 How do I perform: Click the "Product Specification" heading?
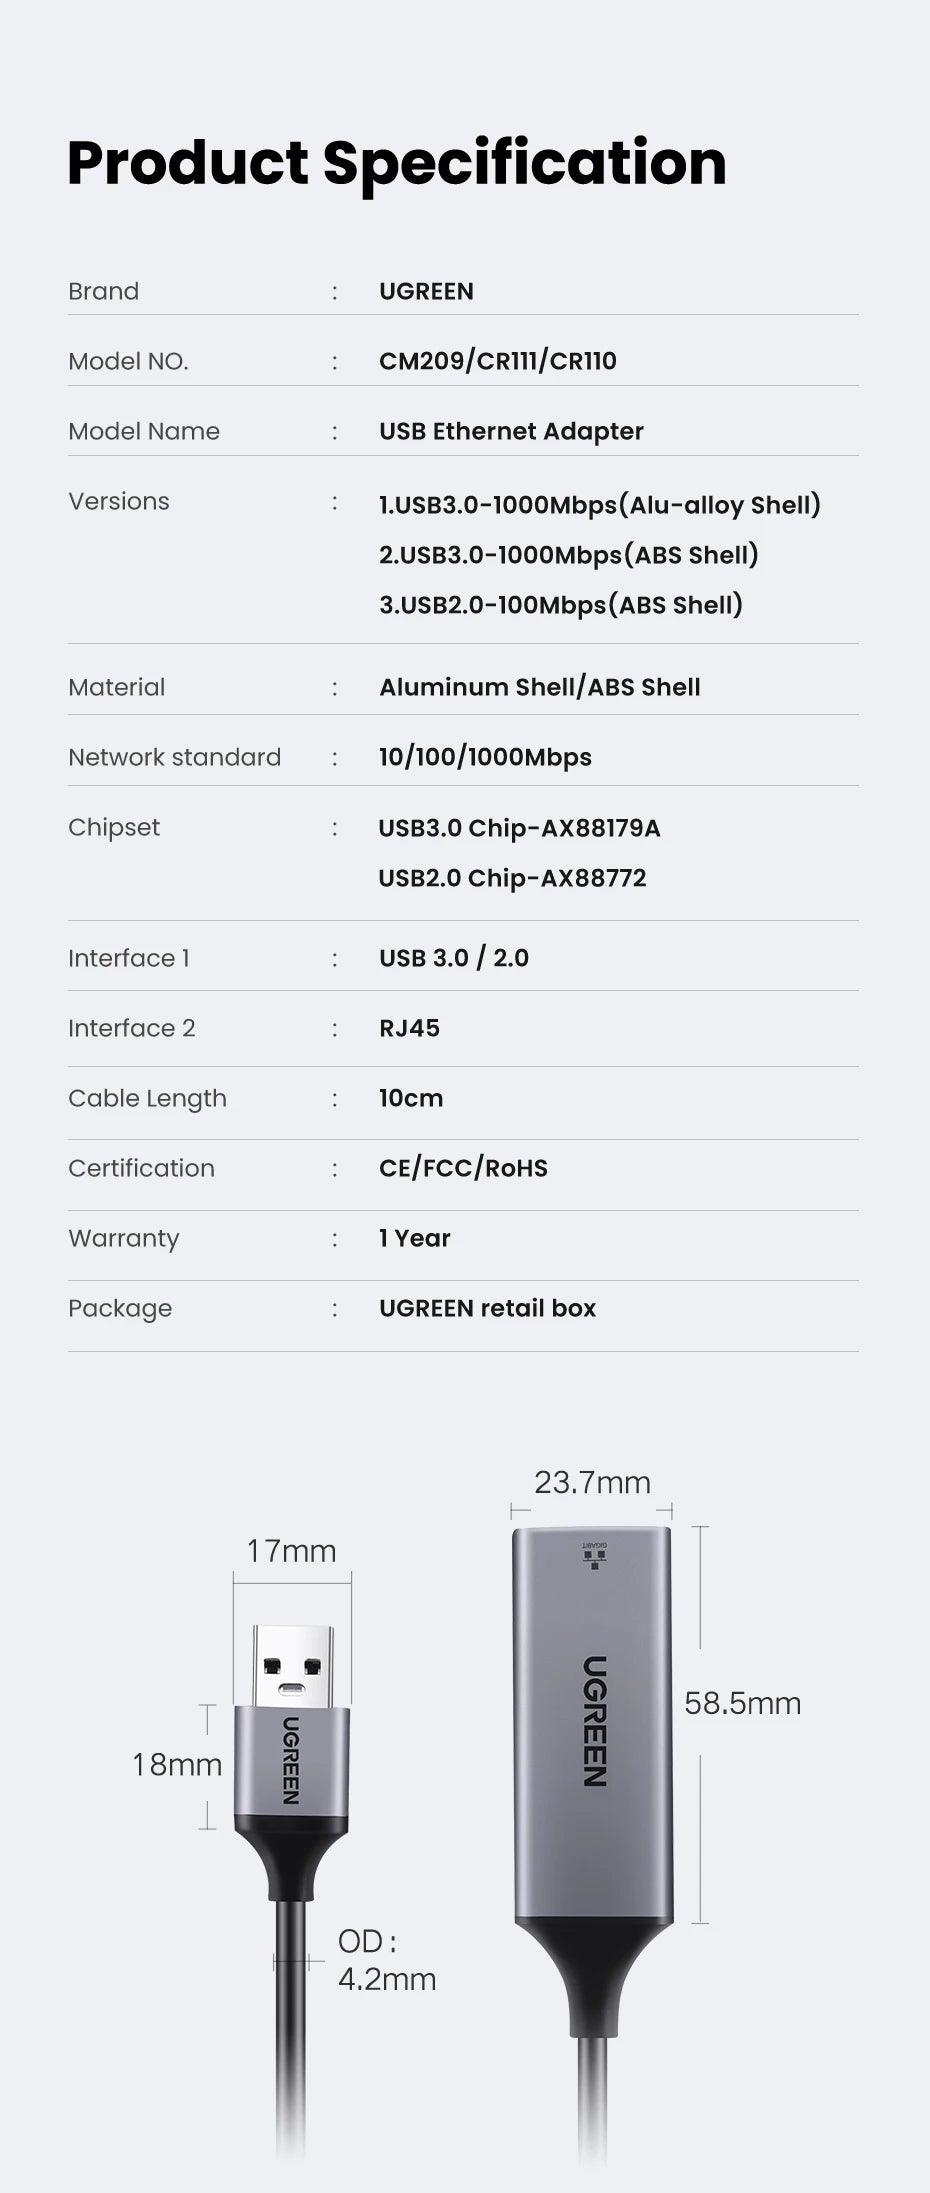click(397, 162)
